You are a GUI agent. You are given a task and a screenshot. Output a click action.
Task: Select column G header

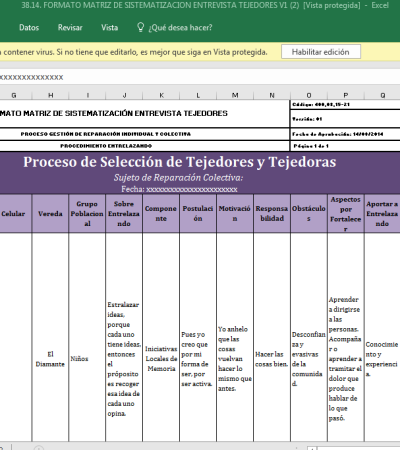(x=14, y=95)
